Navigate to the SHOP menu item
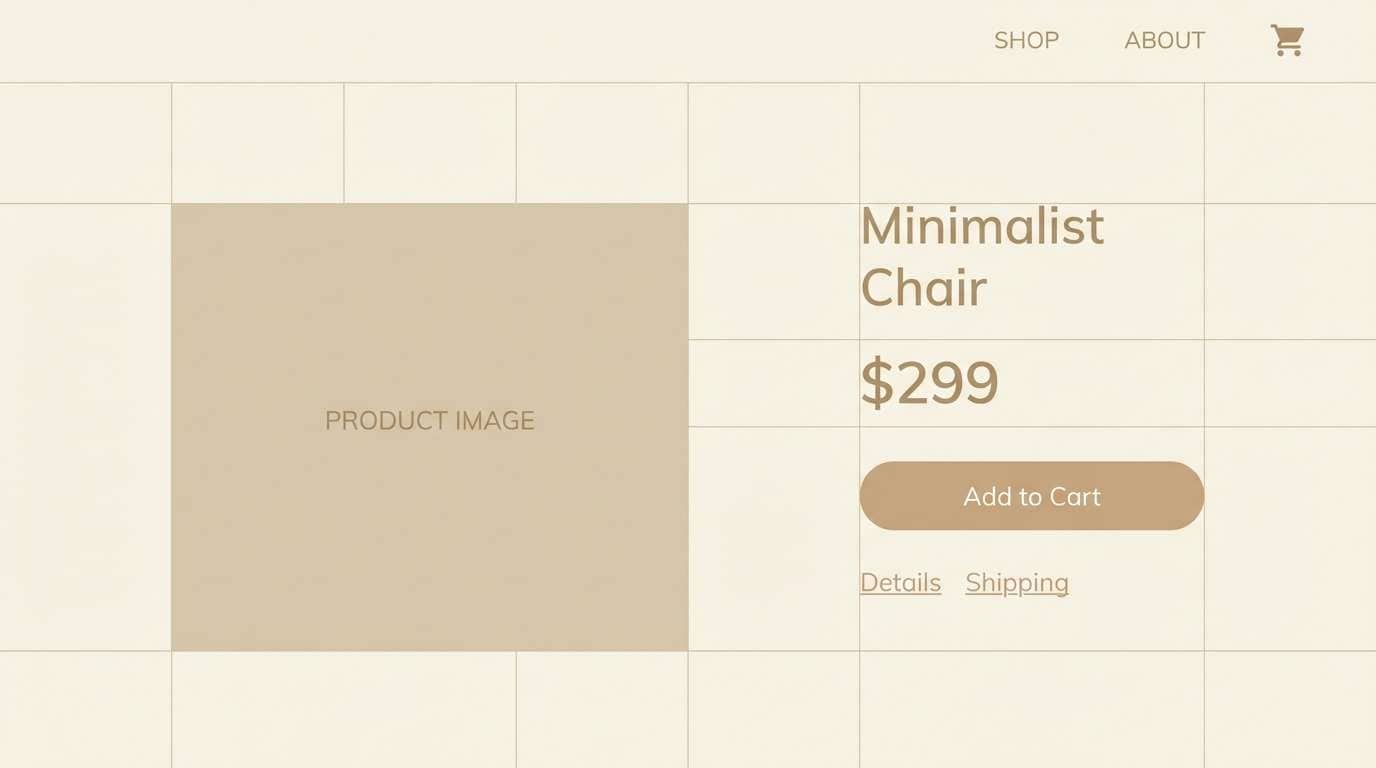Screen dimensions: 1376x768 tap(1026, 40)
